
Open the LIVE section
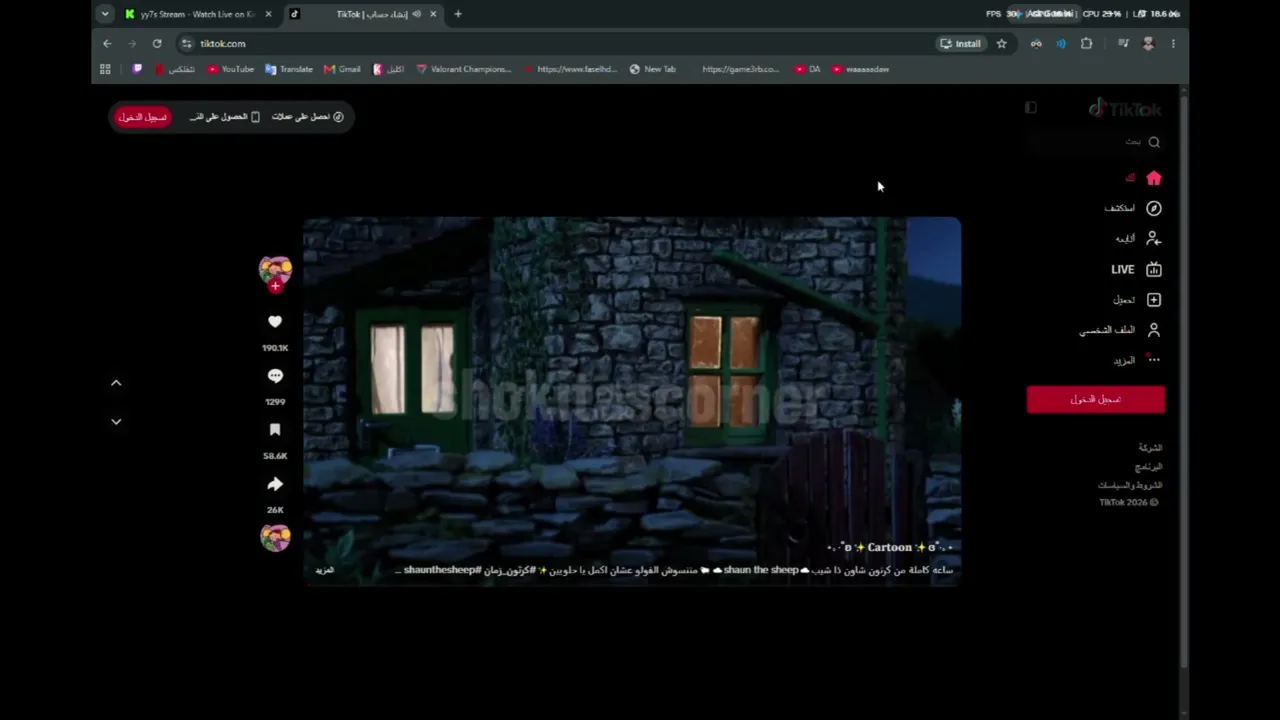[x=1136, y=269]
